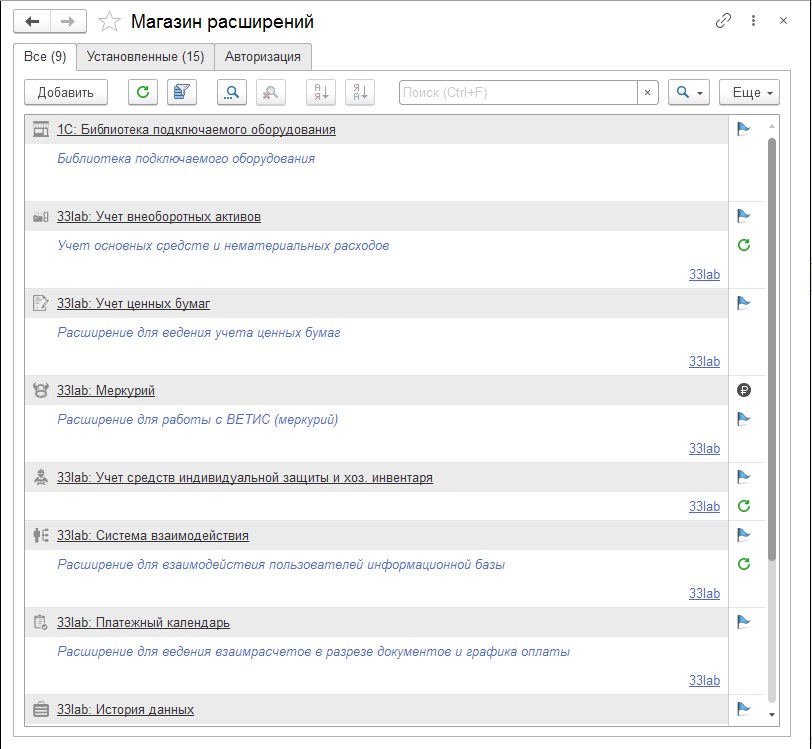Select description Расширение для работы с ВЕТИС (меркурий)
This screenshot has width=812, height=749.
[198, 420]
